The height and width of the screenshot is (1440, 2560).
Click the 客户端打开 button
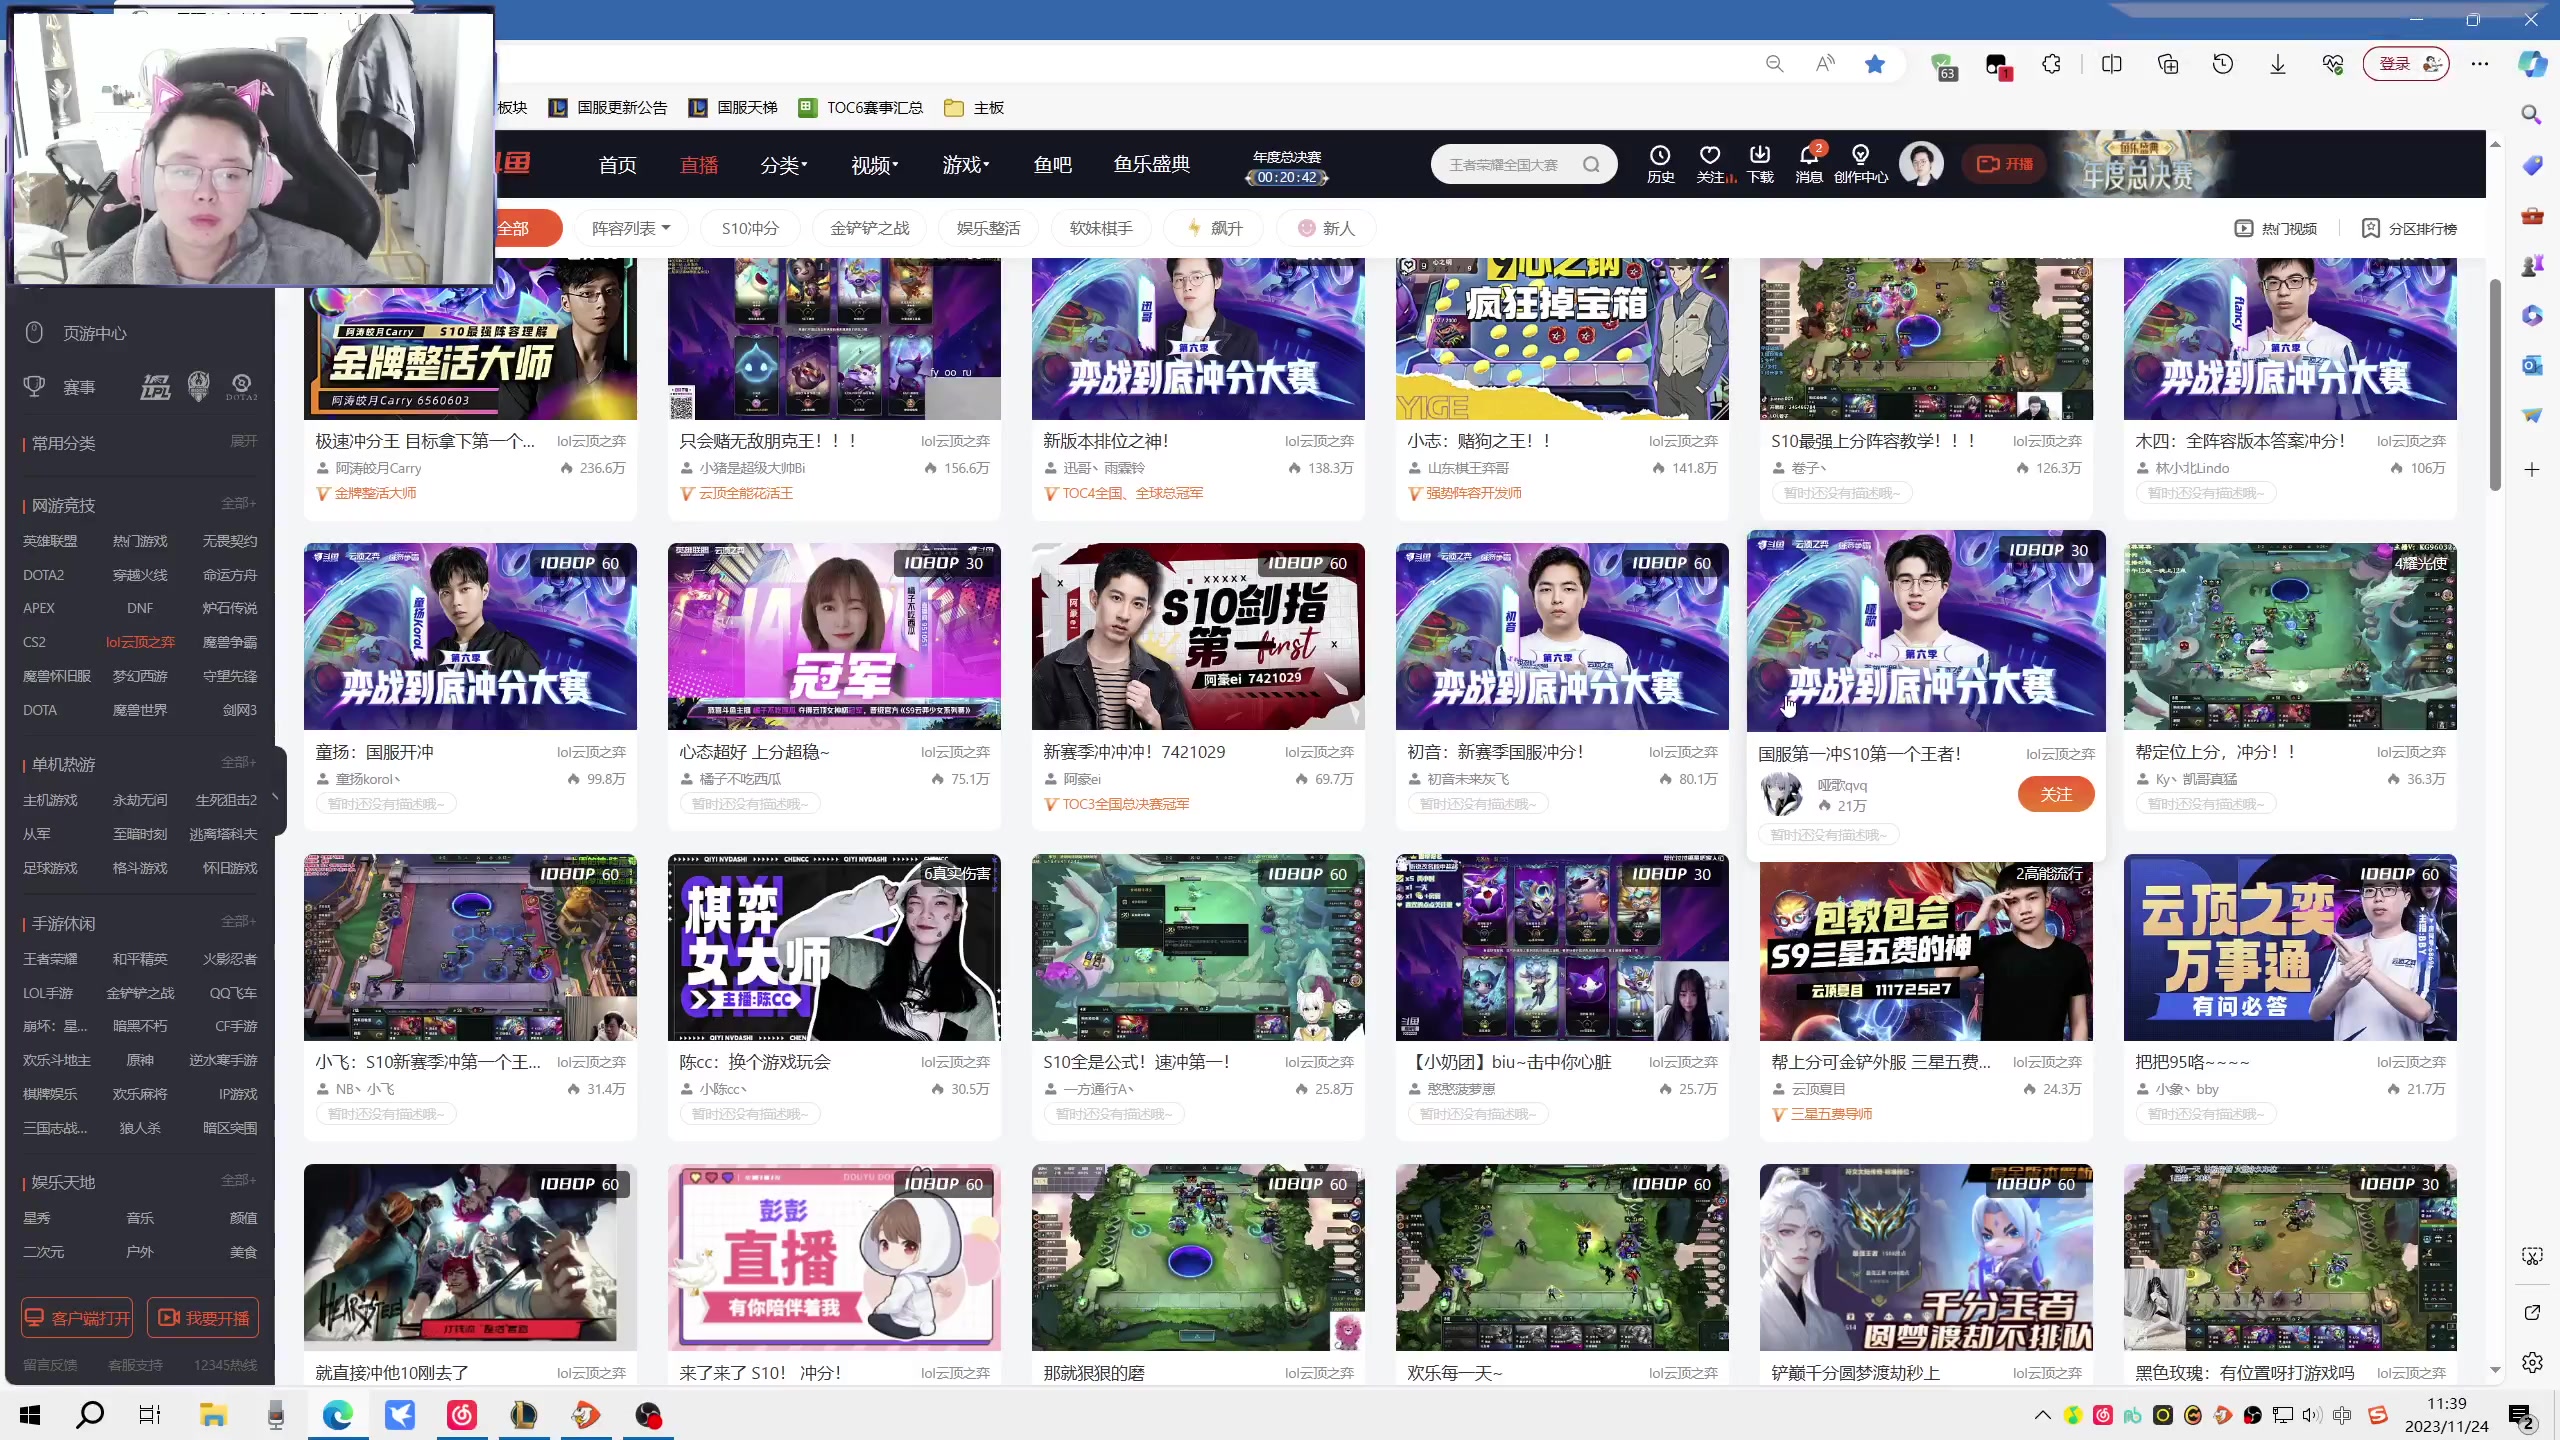[x=77, y=1318]
